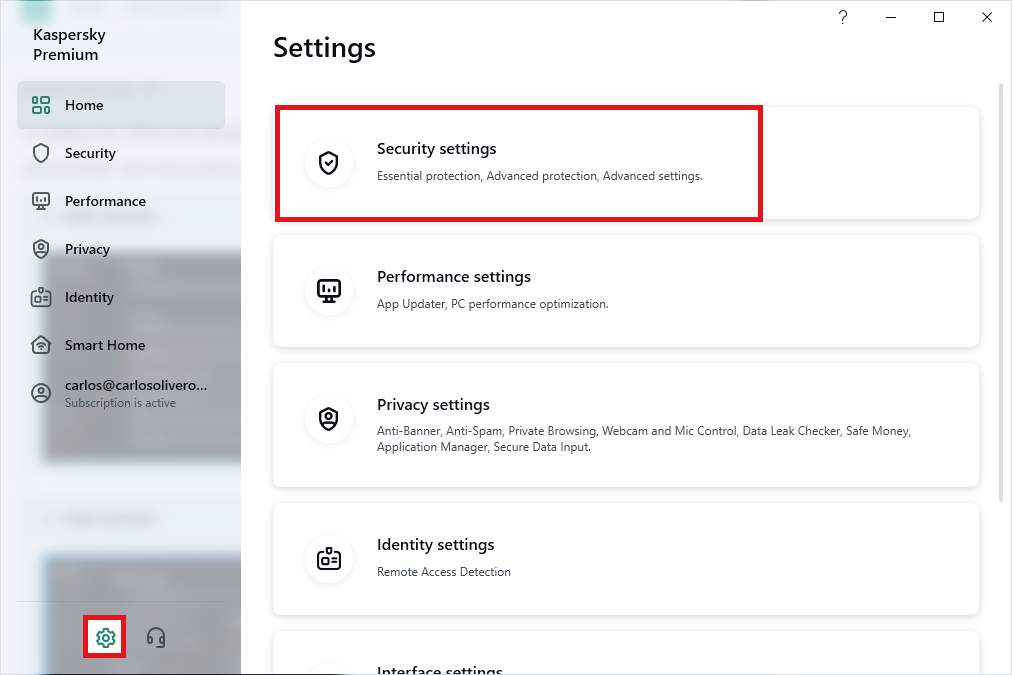Select Privacy in the sidebar
Screen dimensions: 1012x675
[x=87, y=249]
